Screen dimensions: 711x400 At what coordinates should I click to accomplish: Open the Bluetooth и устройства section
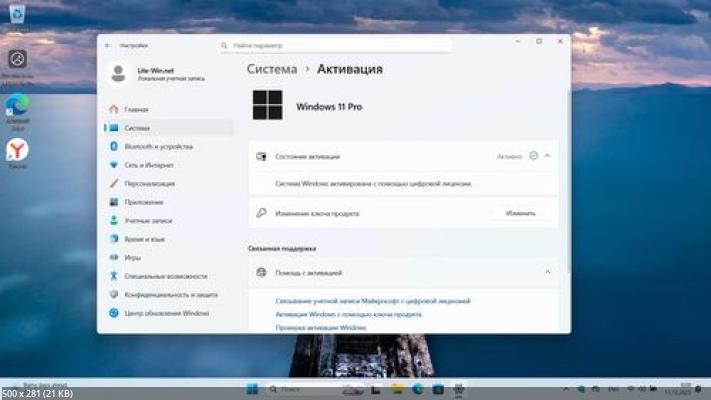[158, 146]
